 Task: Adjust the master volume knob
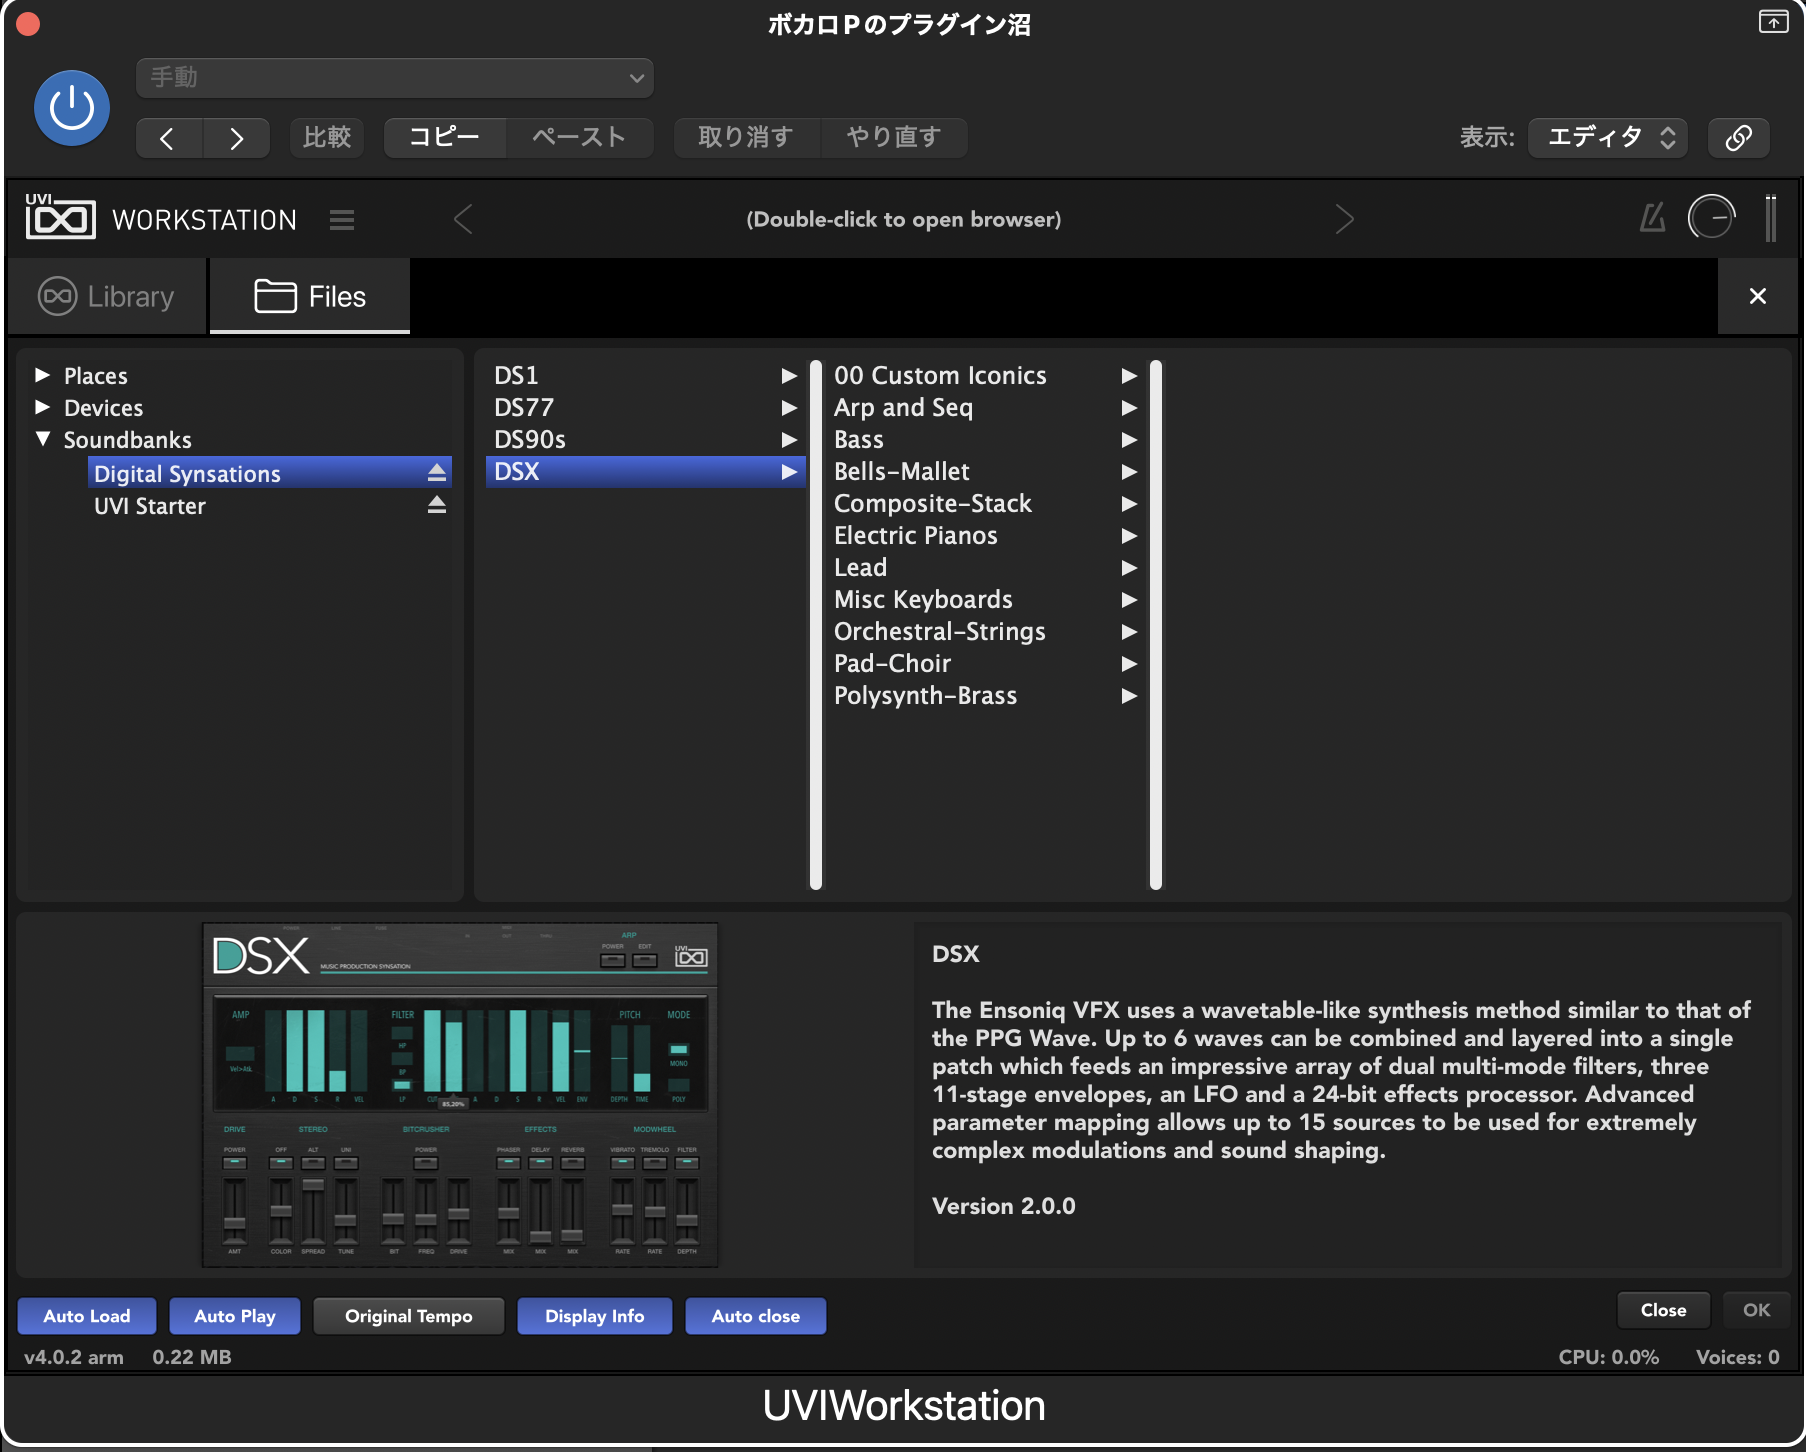(x=1711, y=217)
